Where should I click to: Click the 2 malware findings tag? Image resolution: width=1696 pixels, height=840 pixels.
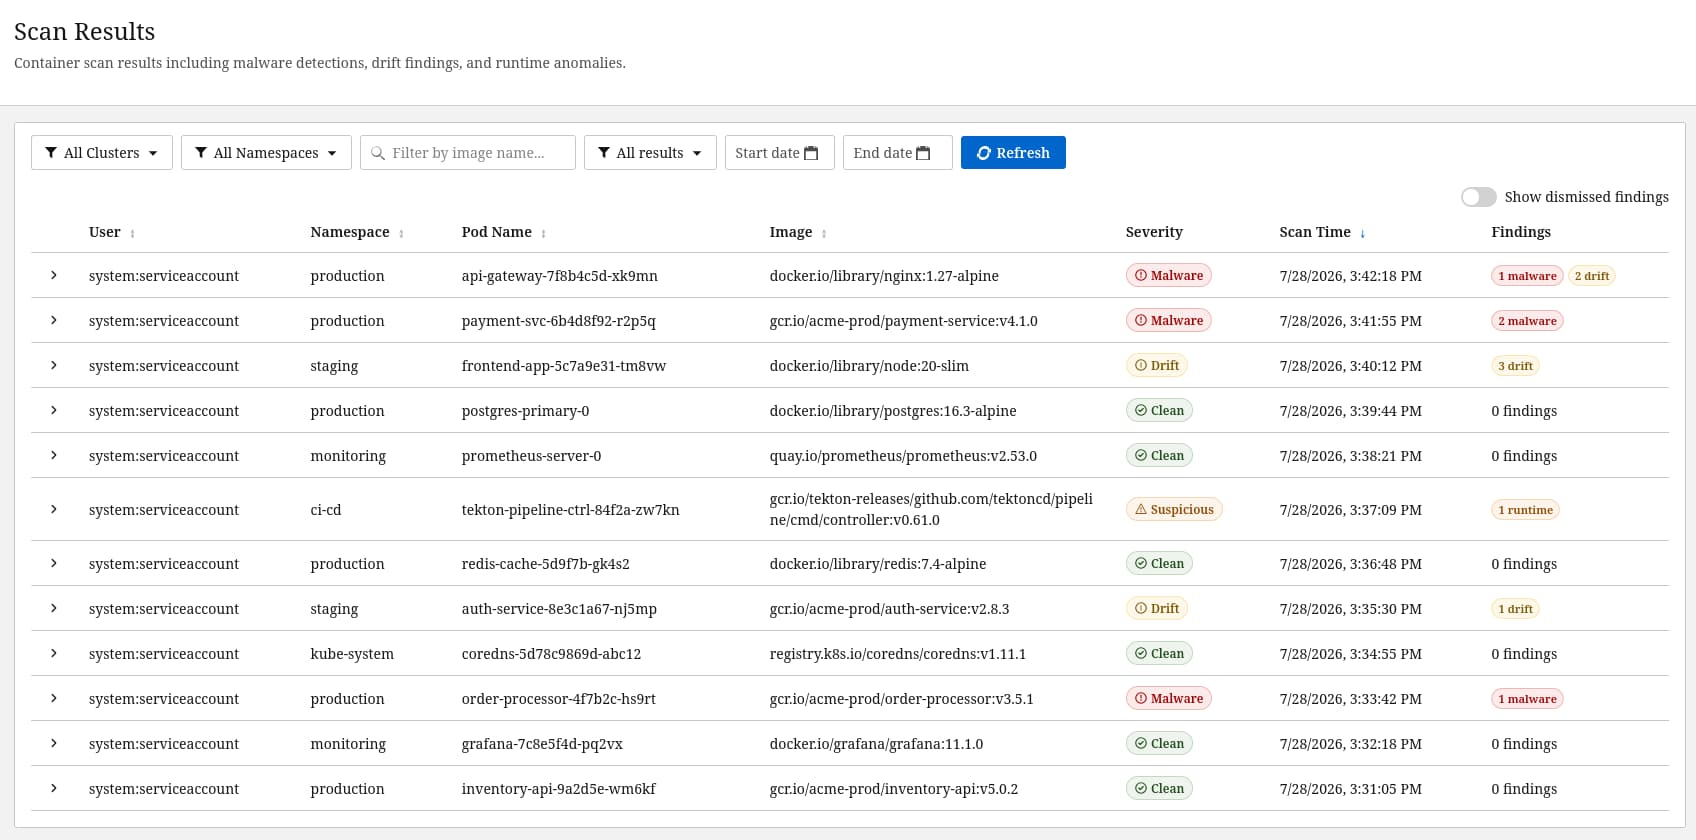click(1527, 321)
